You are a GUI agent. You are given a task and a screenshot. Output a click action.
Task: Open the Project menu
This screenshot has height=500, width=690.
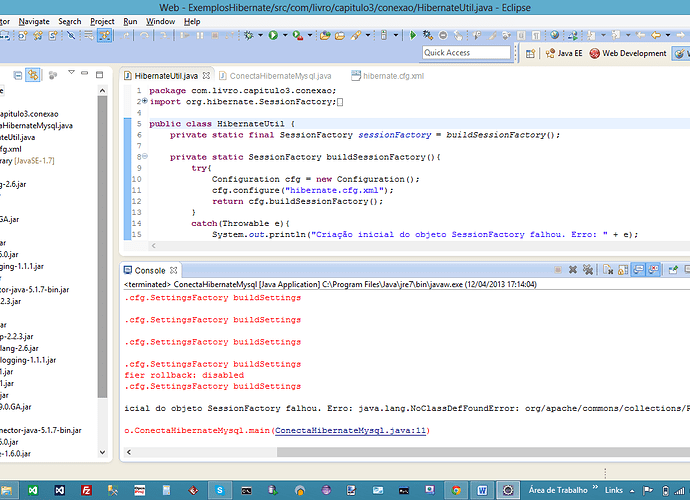point(102,20)
